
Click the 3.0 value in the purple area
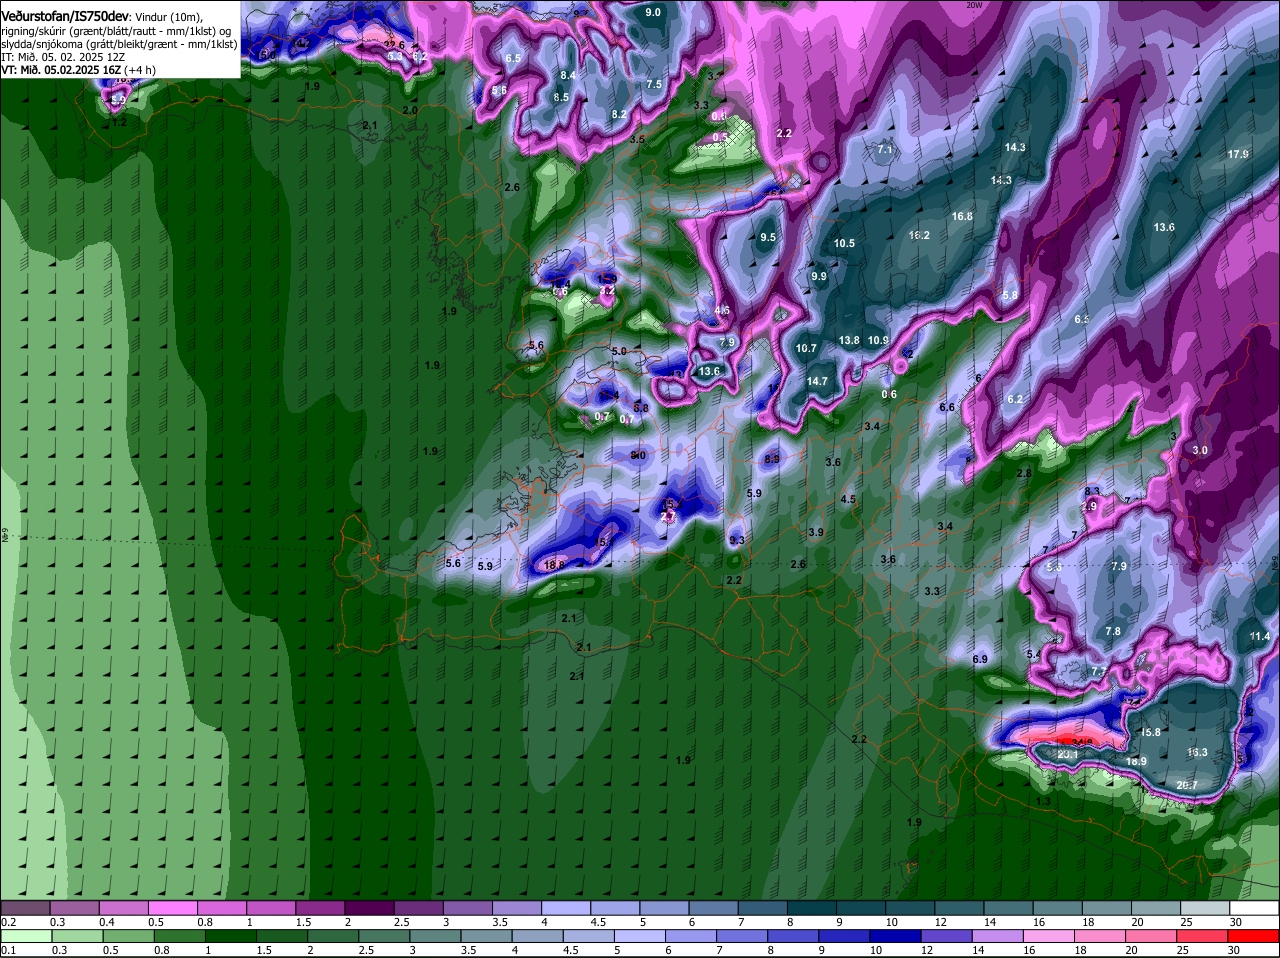(1200, 450)
